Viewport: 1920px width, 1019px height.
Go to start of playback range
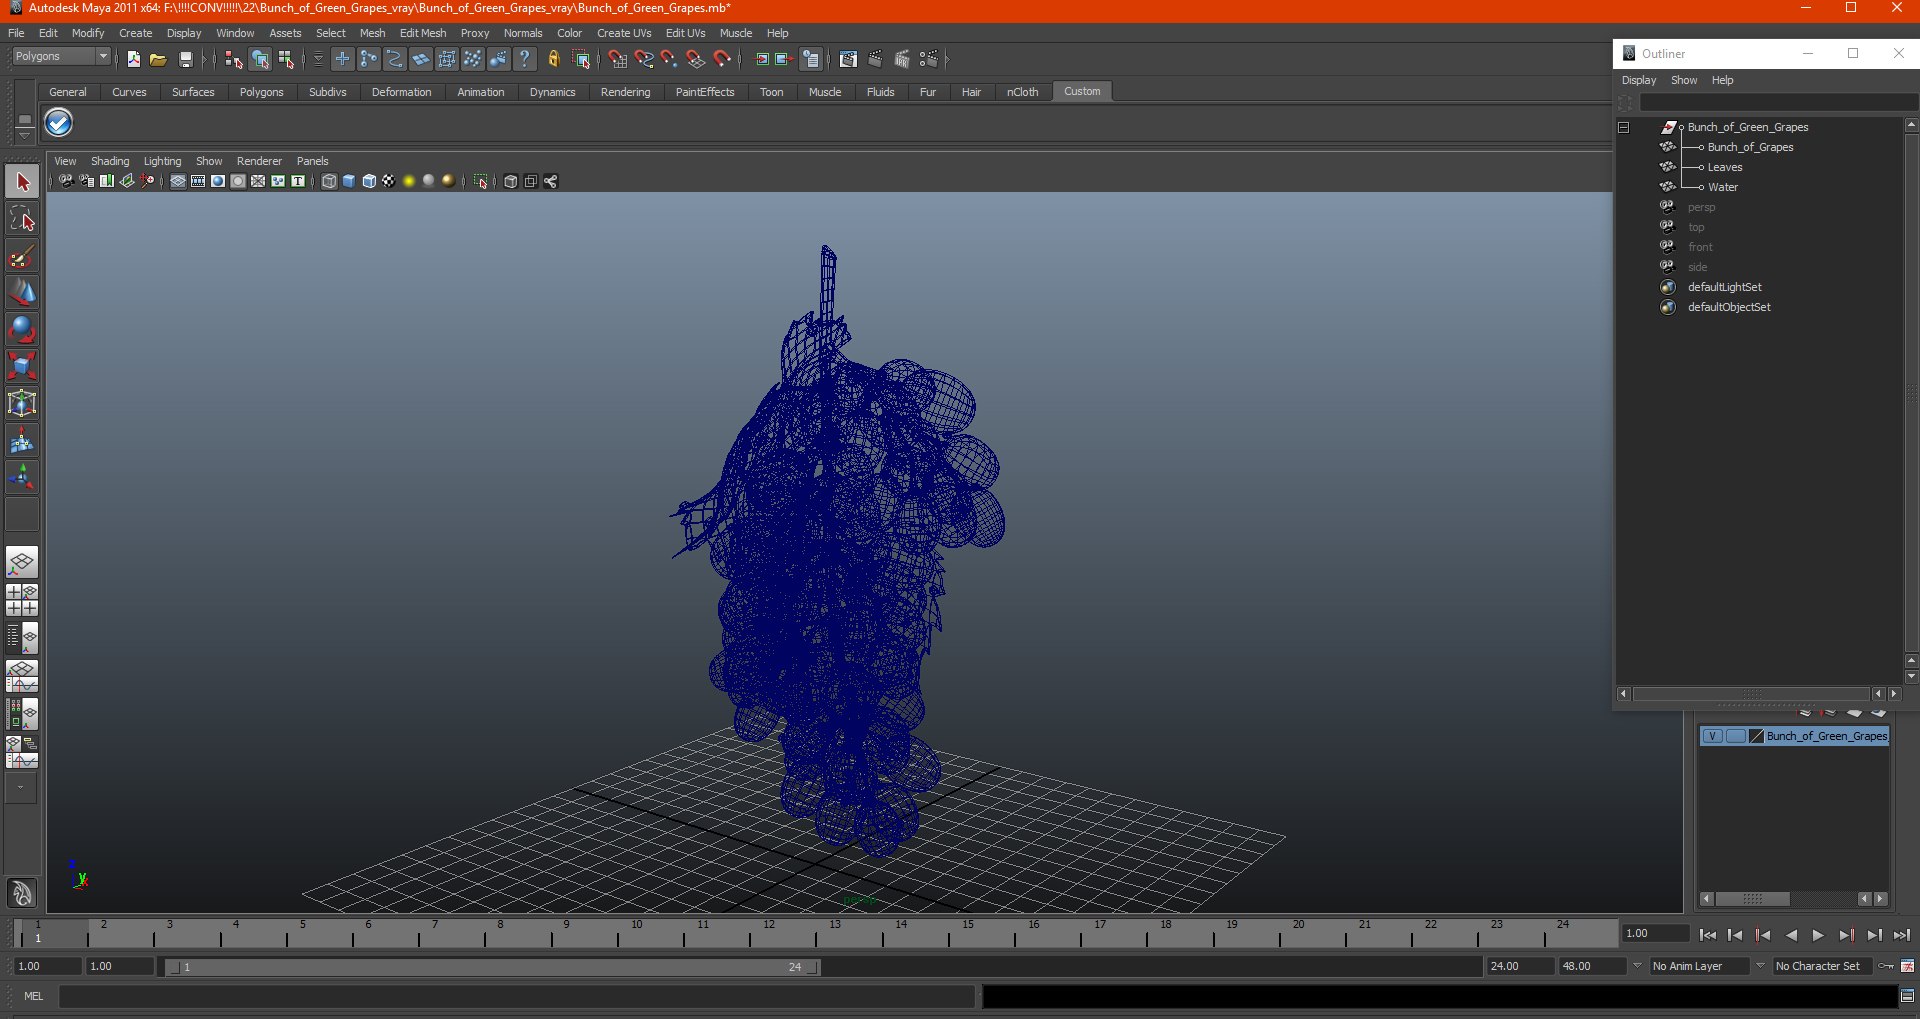1708,935
